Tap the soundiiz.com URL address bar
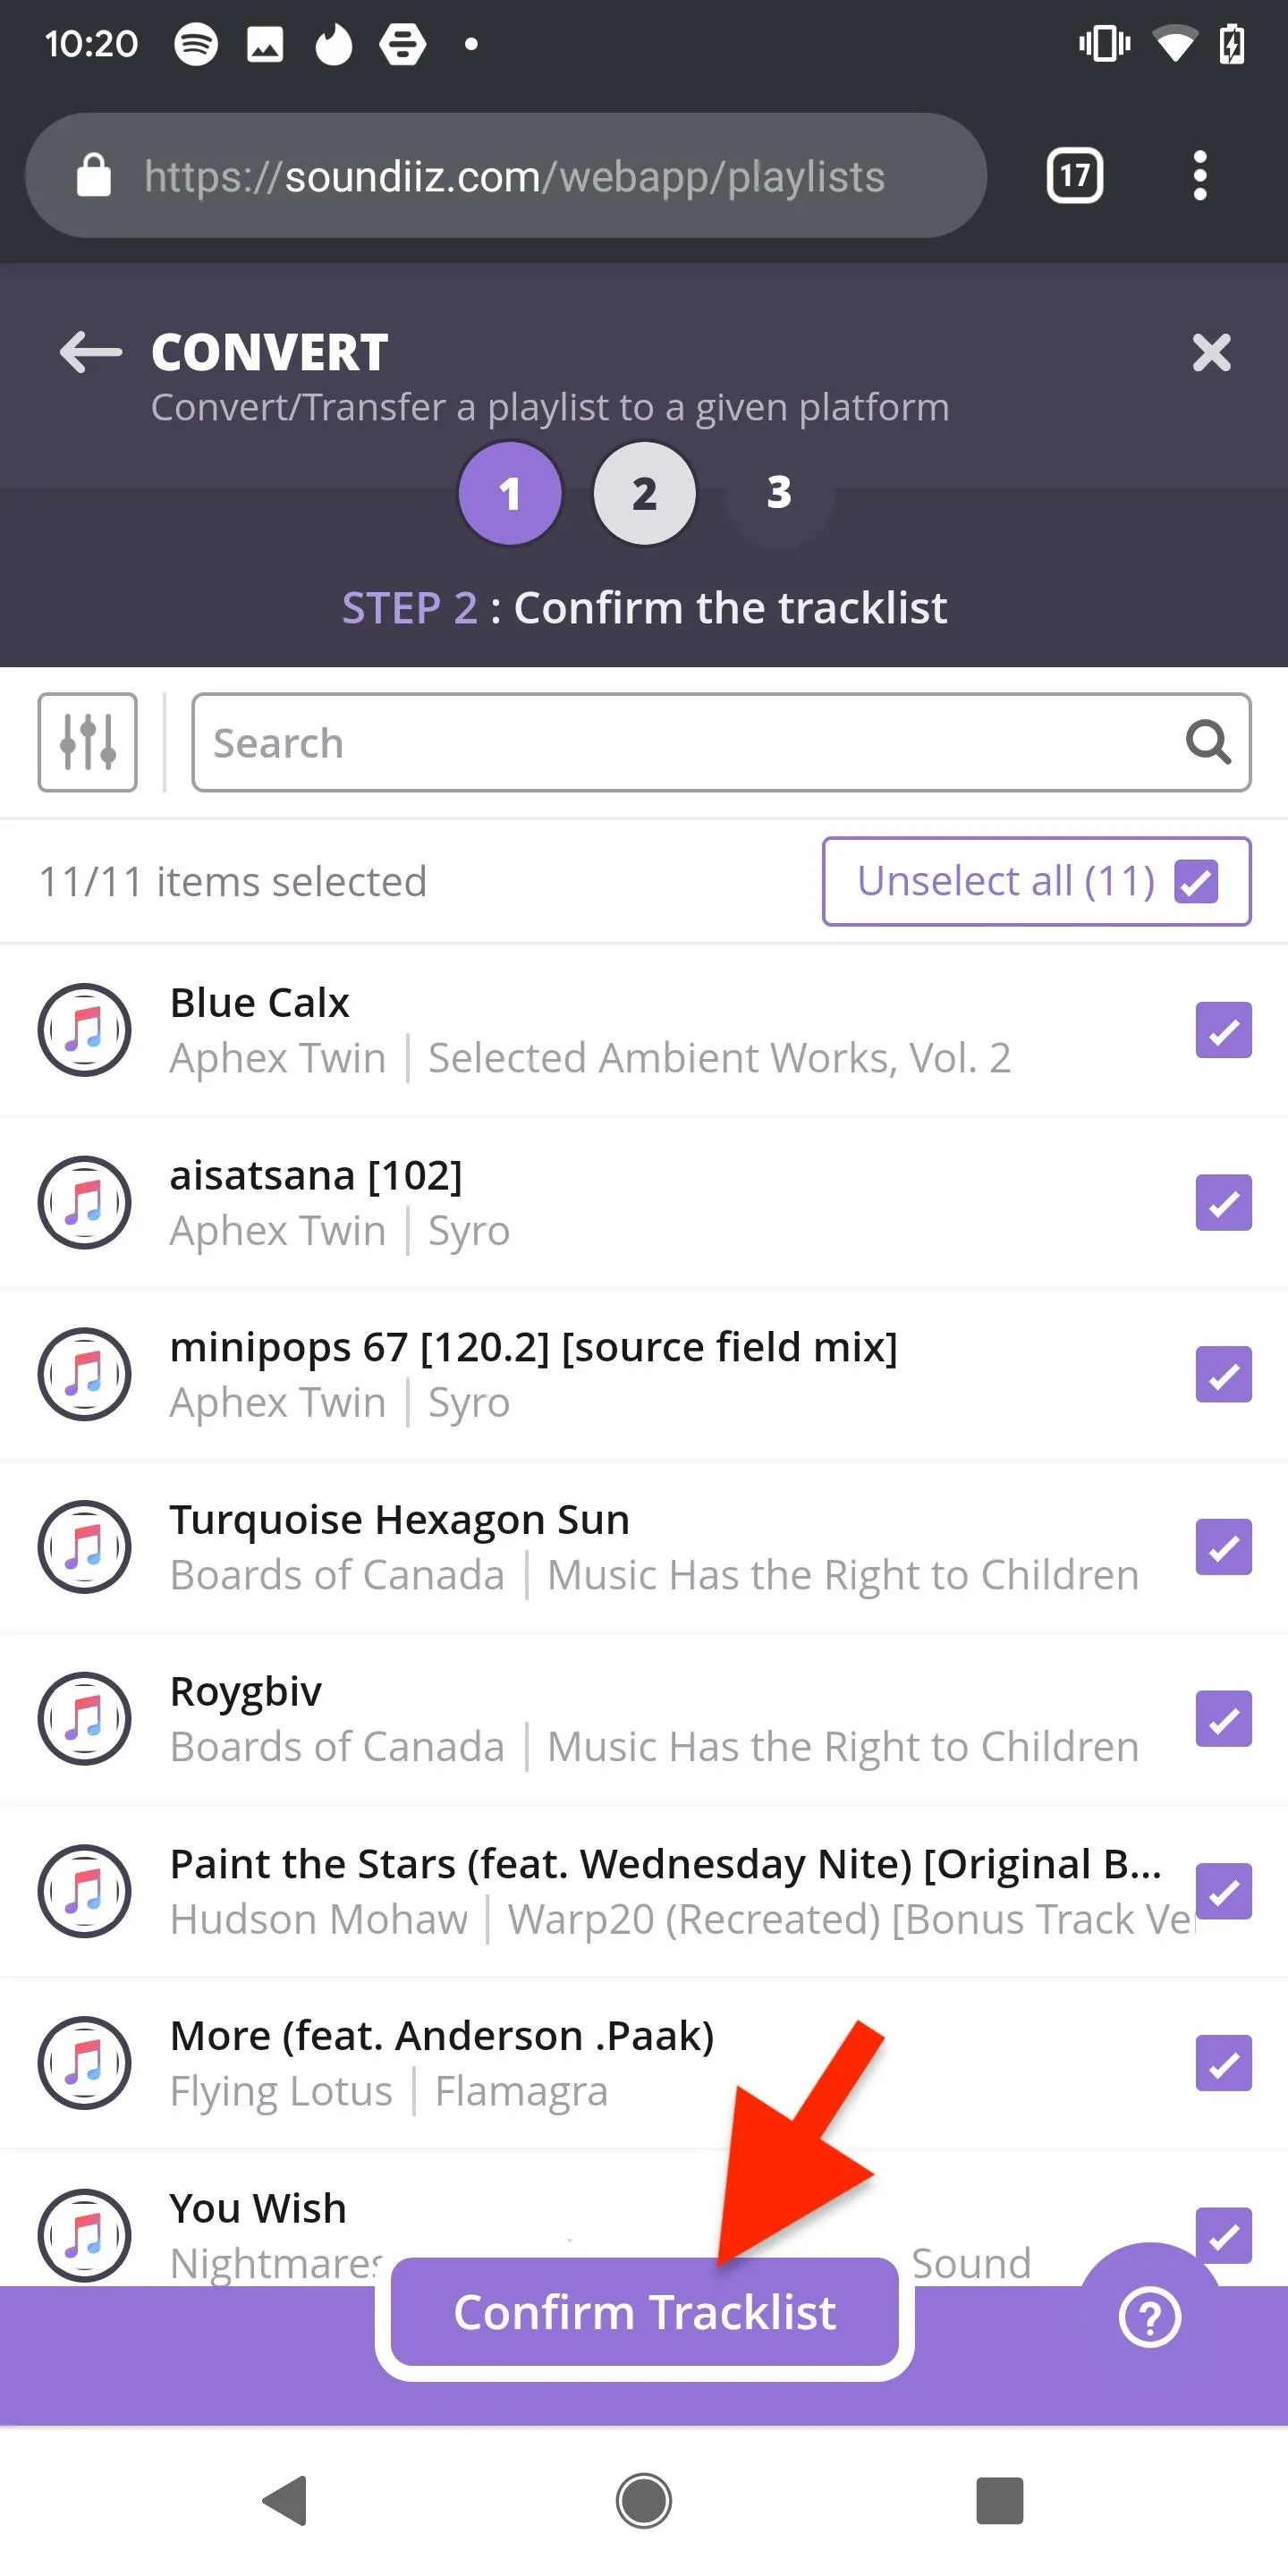 click(506, 175)
